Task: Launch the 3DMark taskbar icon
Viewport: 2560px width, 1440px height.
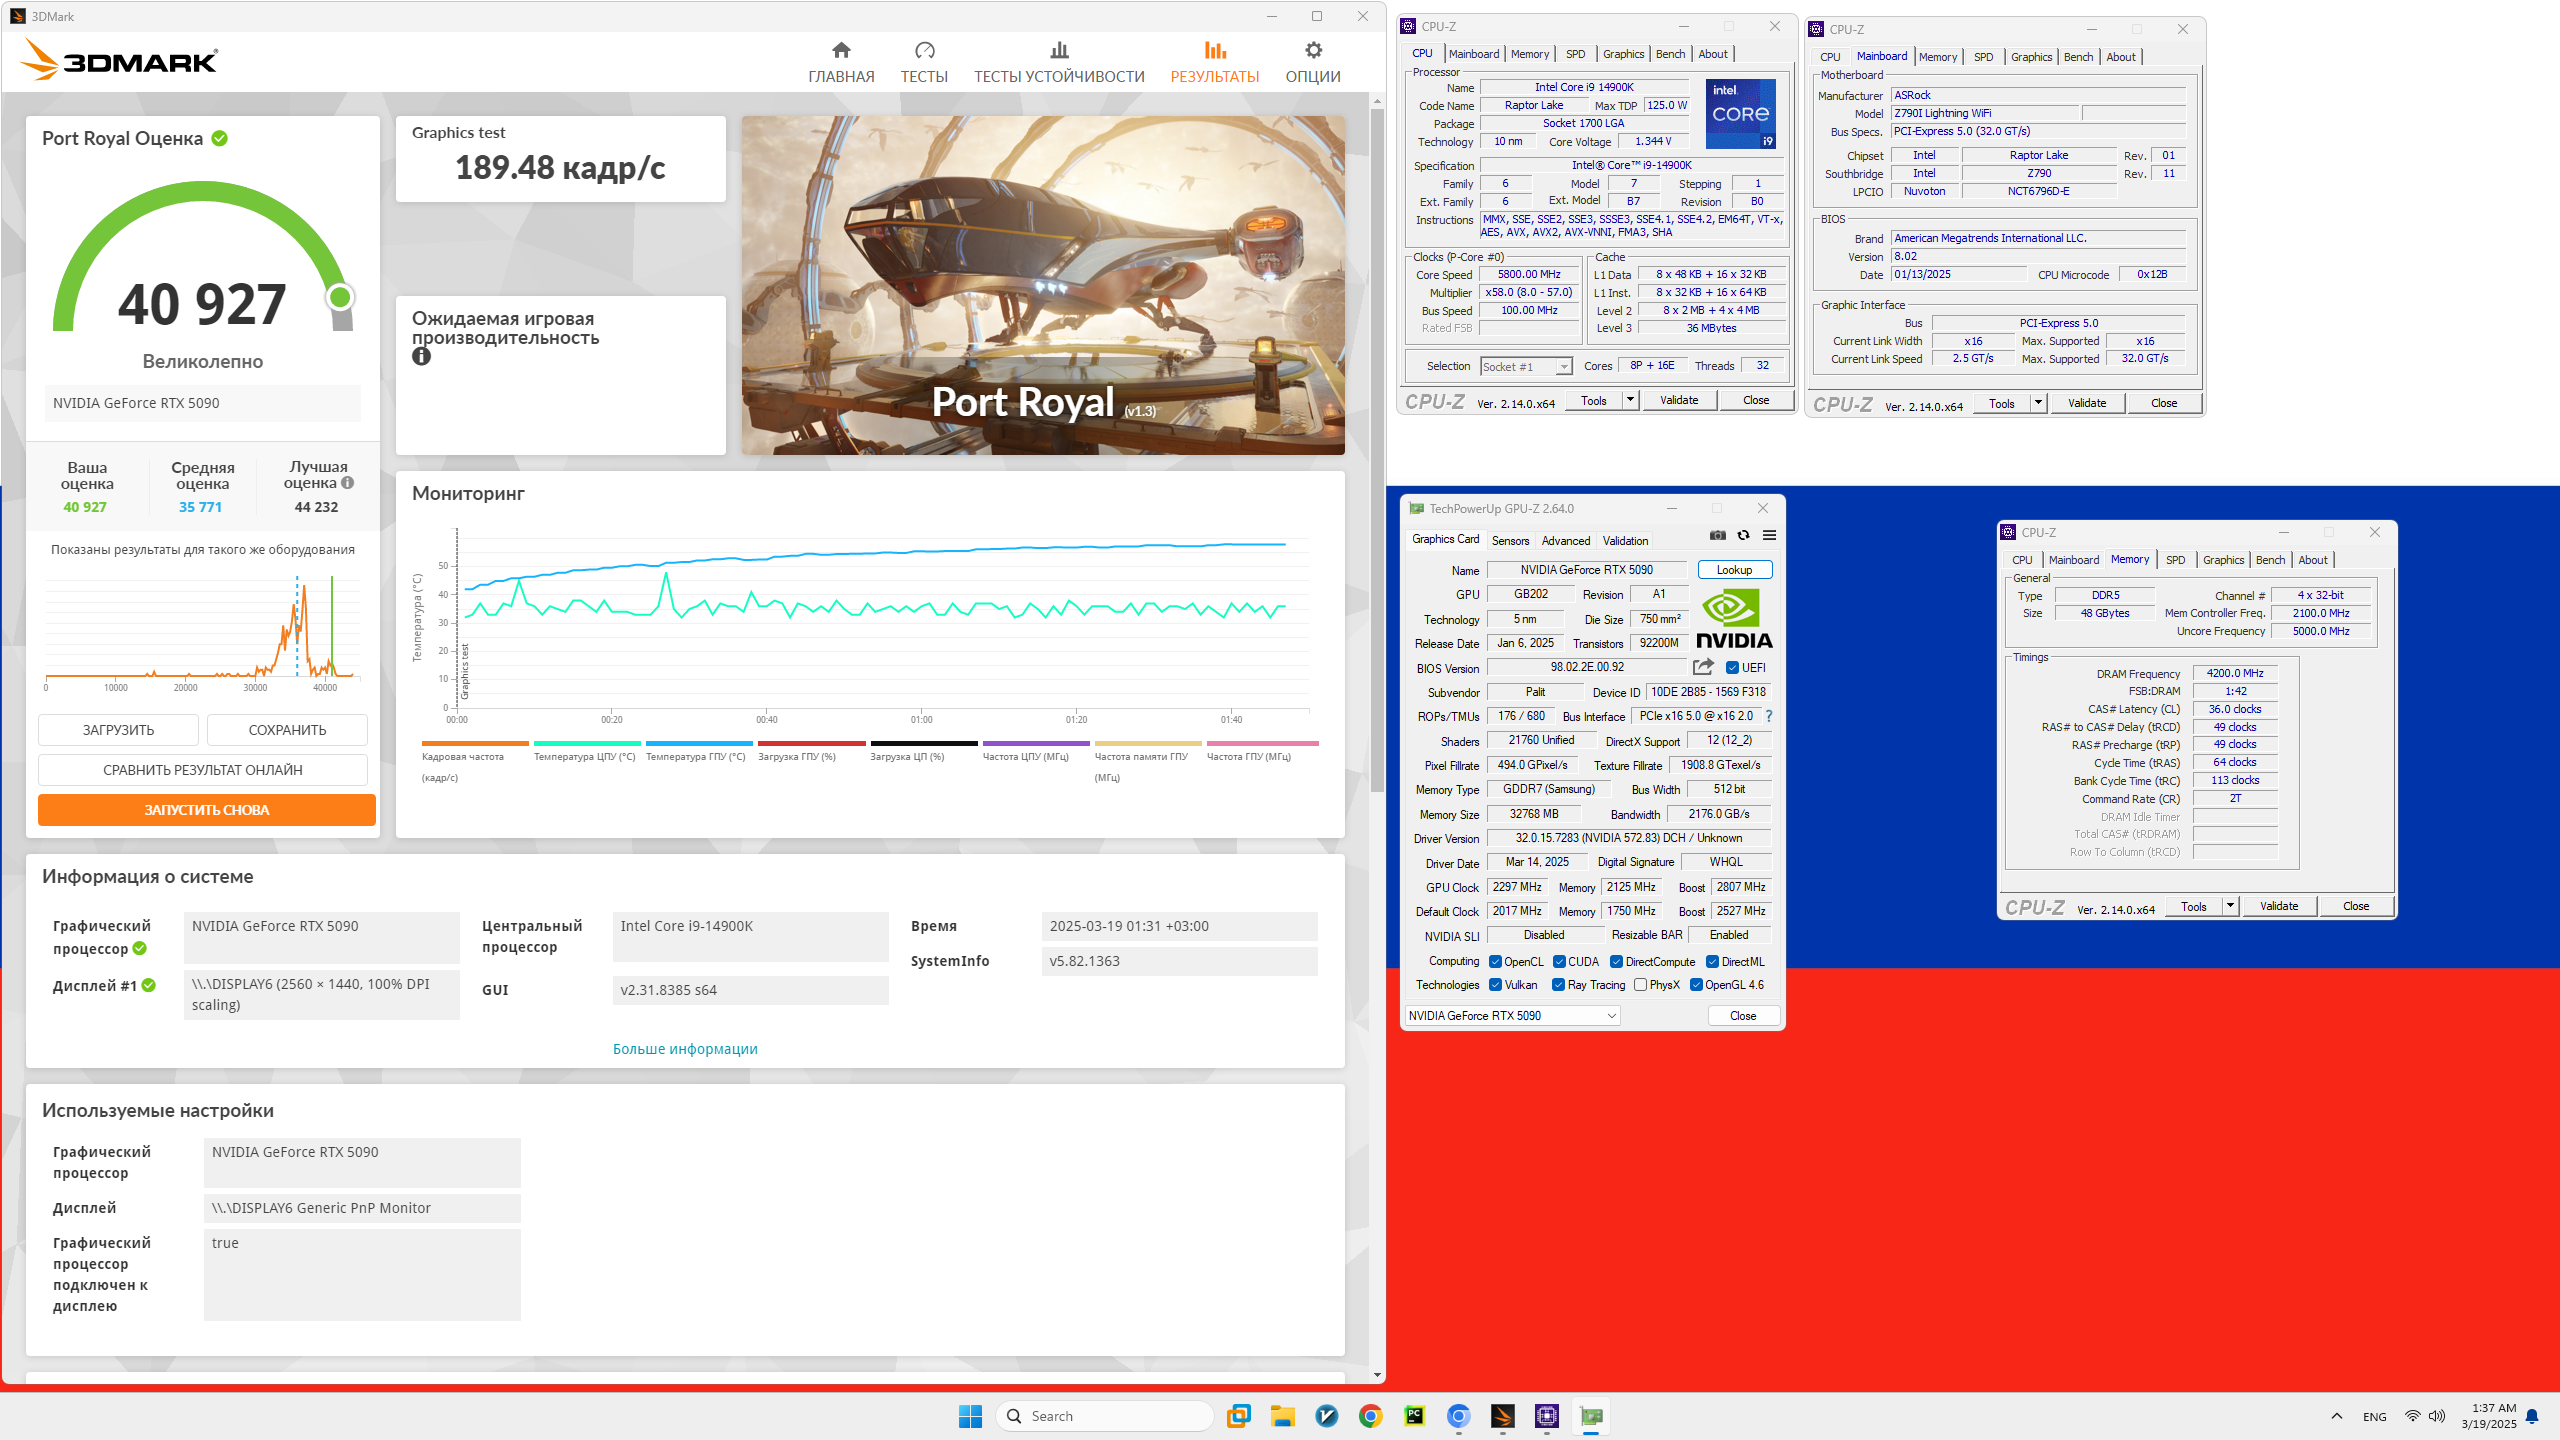Action: click(1502, 1416)
